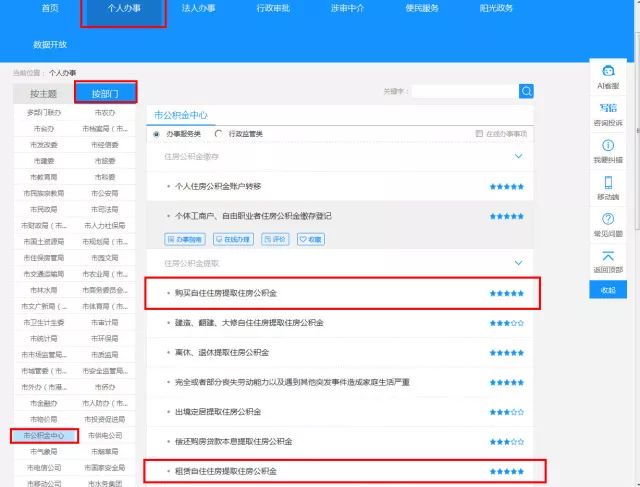The width and height of the screenshot is (640, 487).
Task: Click the 在线办理 button
Action: pos(231,240)
